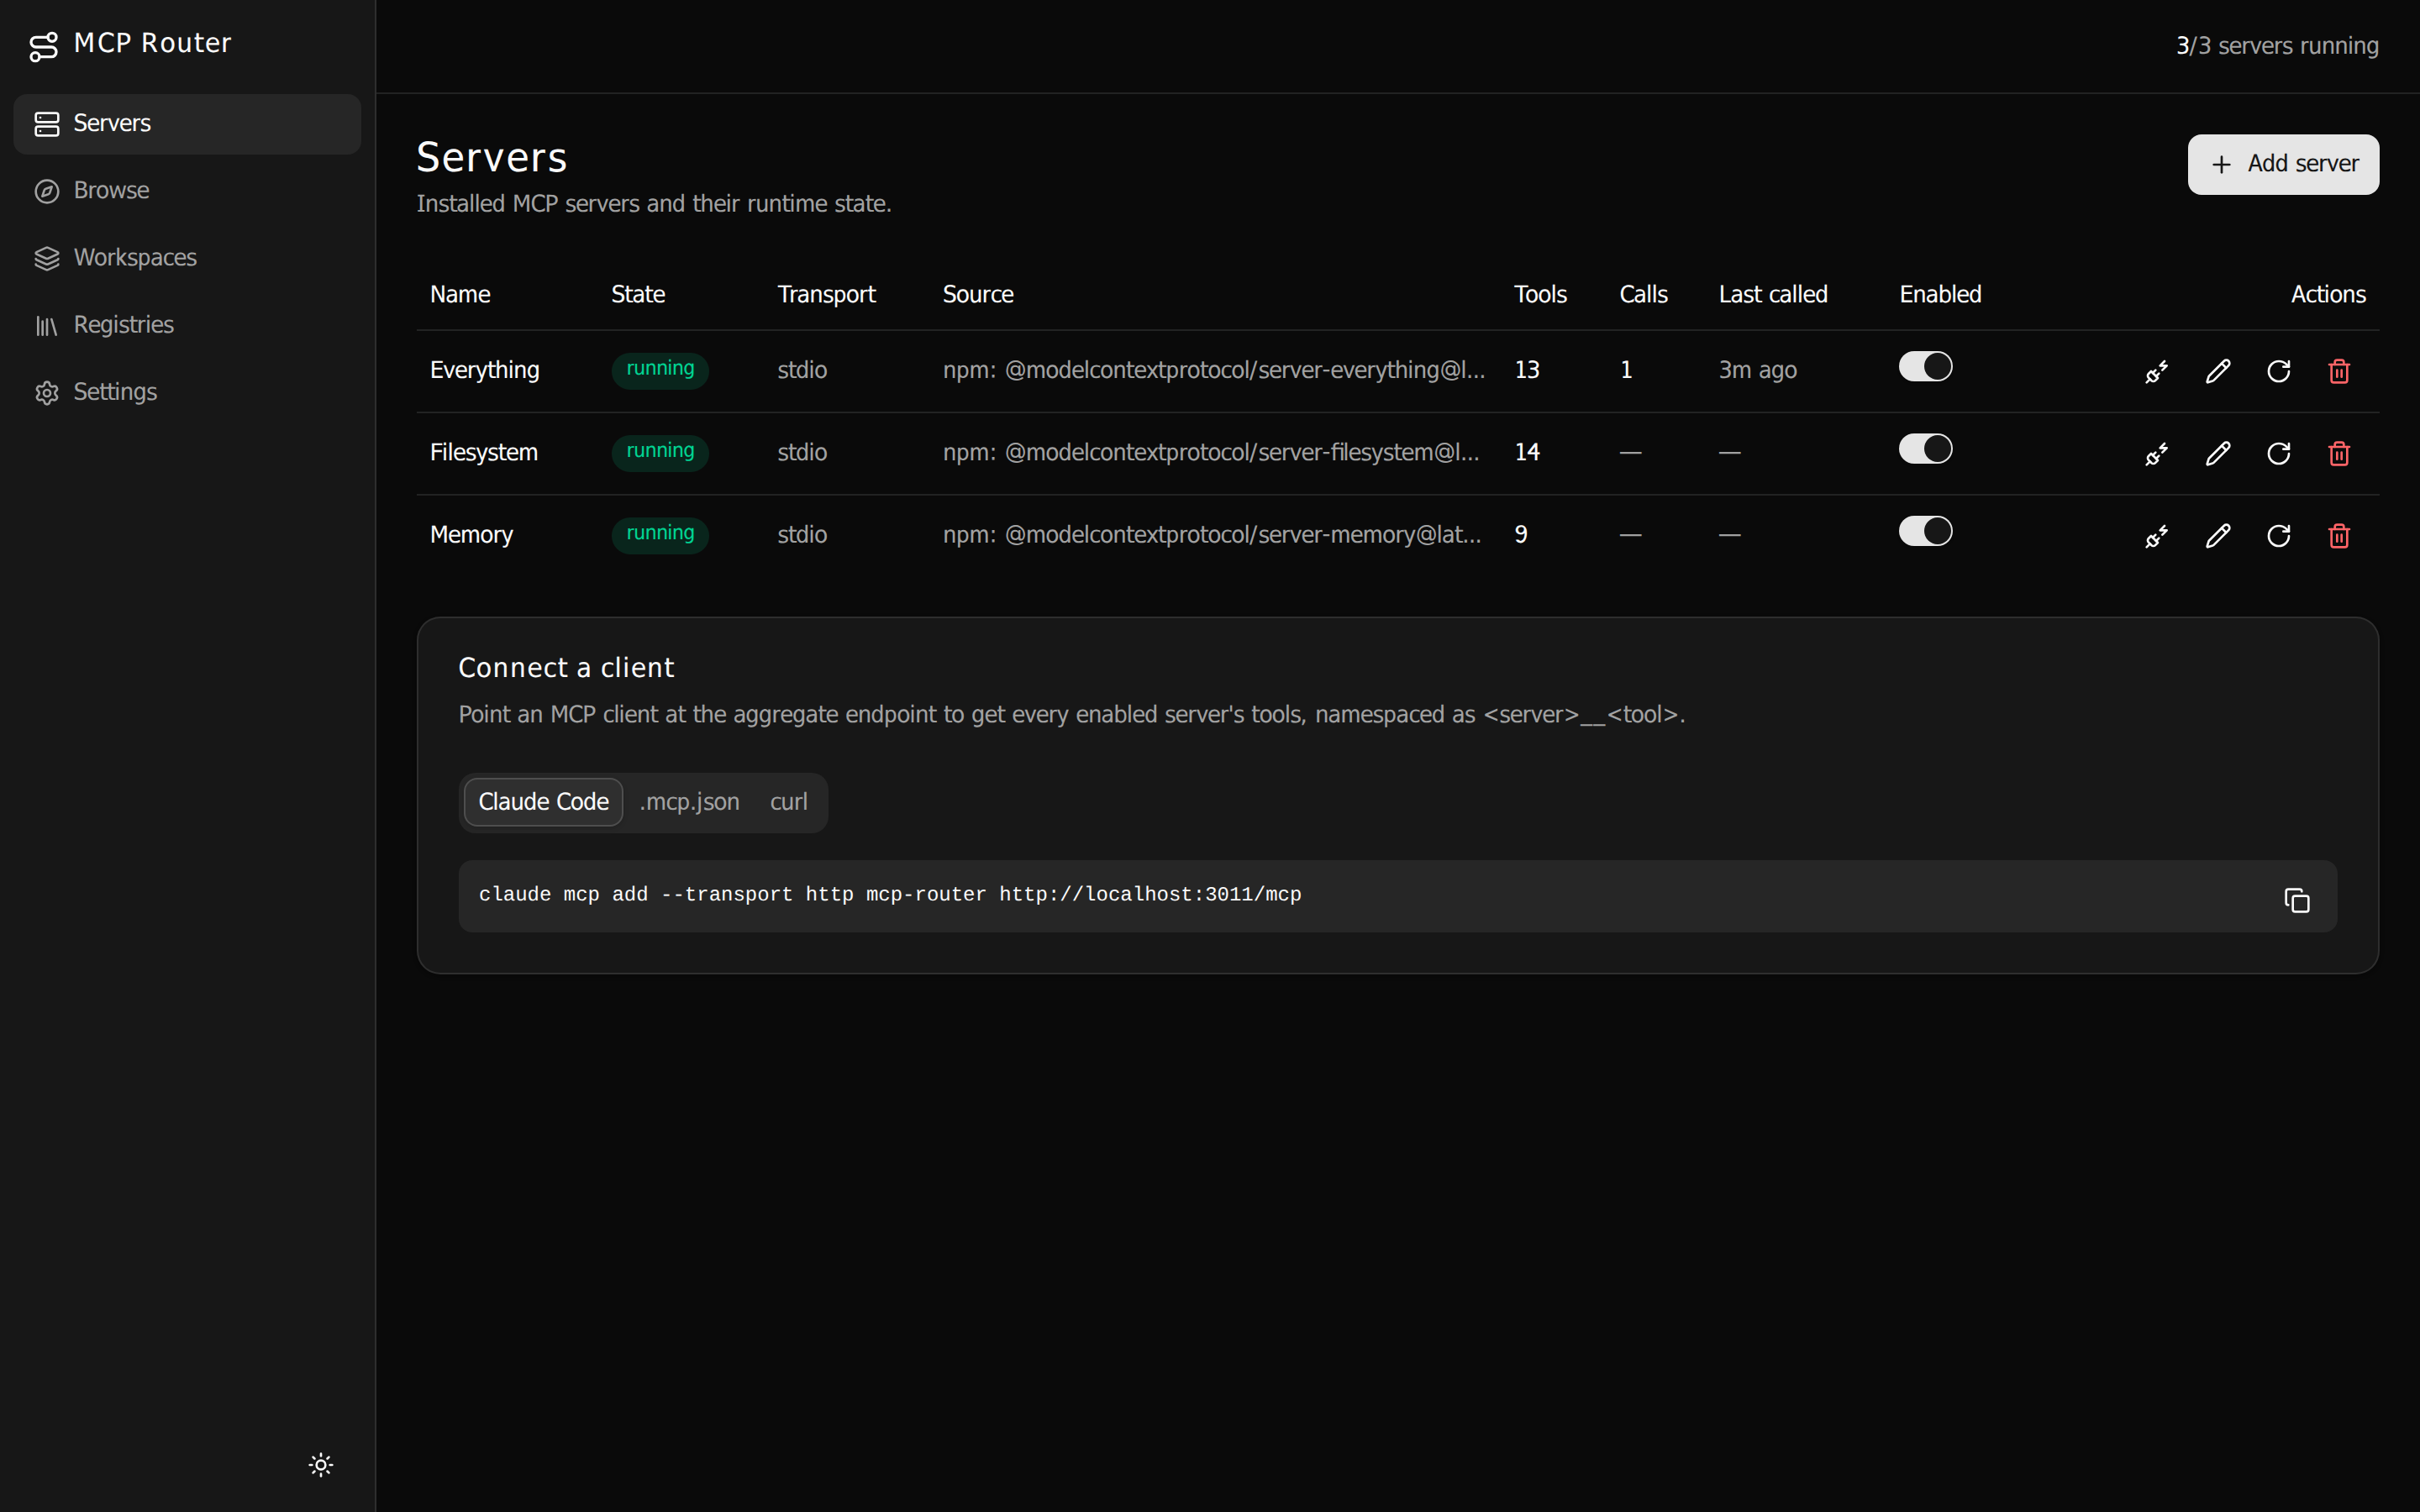Disable the Memory server toggle

pyautogui.click(x=1925, y=531)
